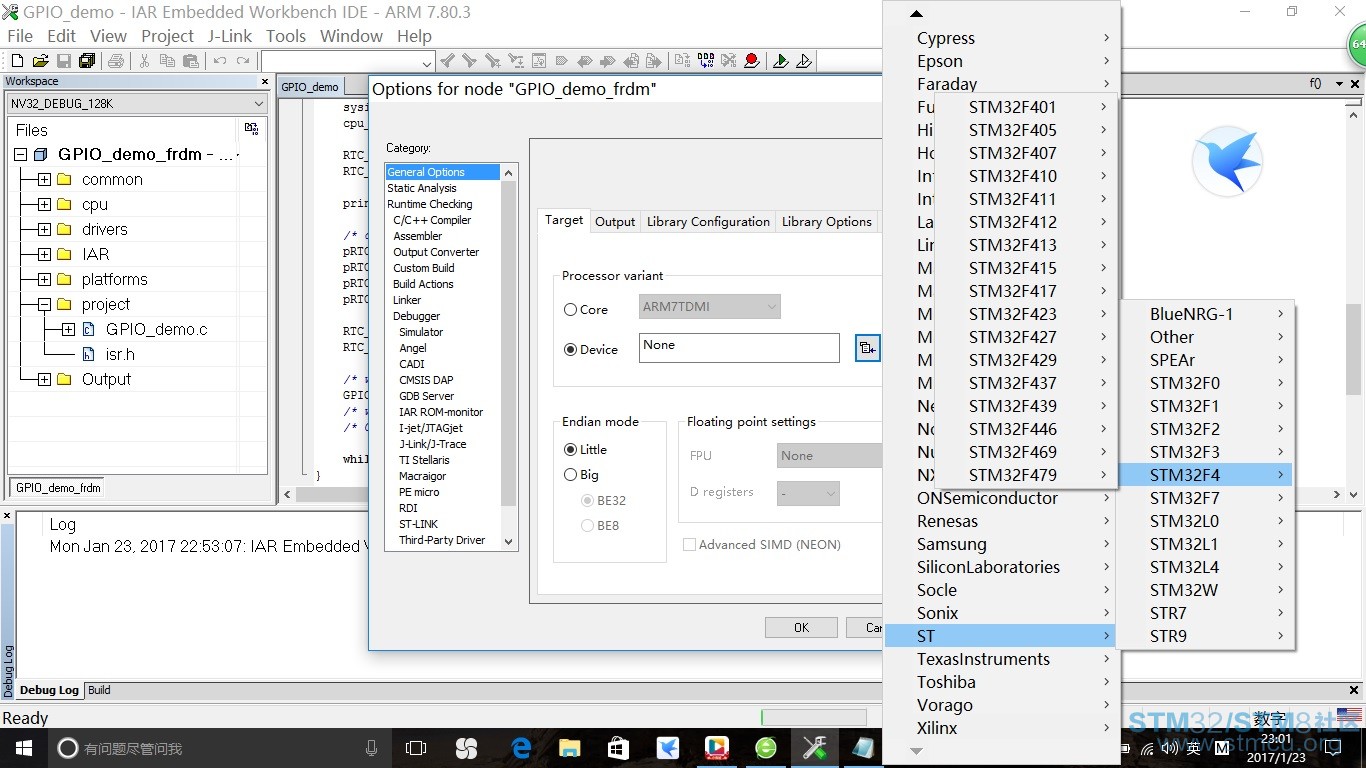Viewport: 1366px width, 768px height.
Task: Open Microsoft Edge from taskbar
Action: (521, 747)
